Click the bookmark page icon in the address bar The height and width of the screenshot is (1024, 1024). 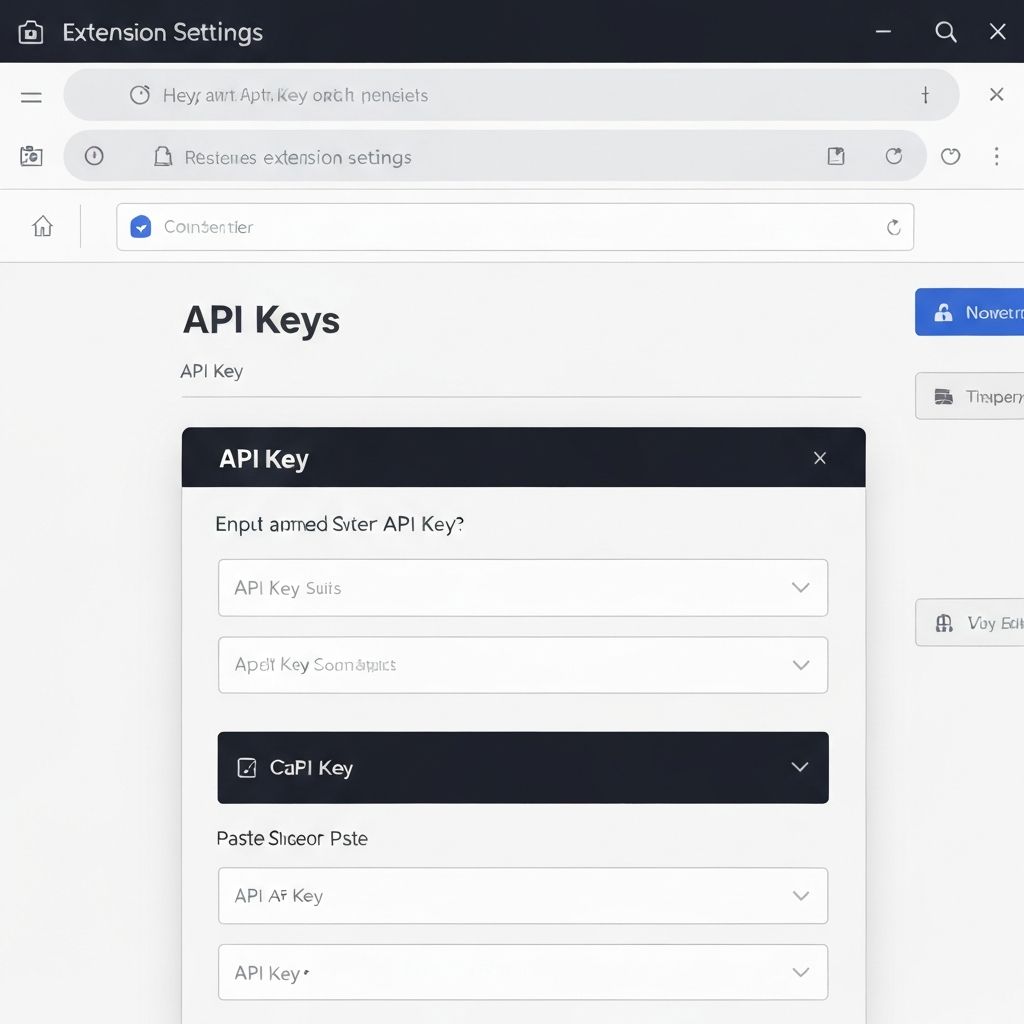pyautogui.click(x=836, y=156)
